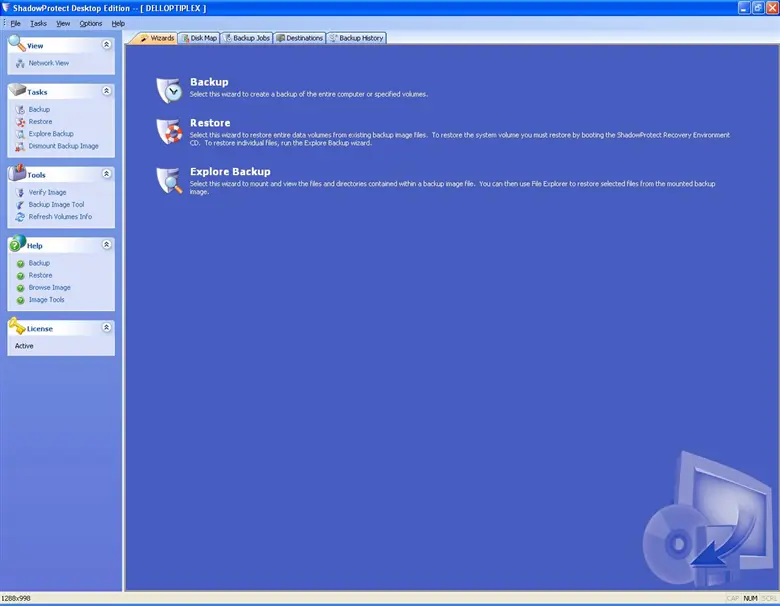This screenshot has width=780, height=606.
Task: Open the Options menu
Action: 91,23
